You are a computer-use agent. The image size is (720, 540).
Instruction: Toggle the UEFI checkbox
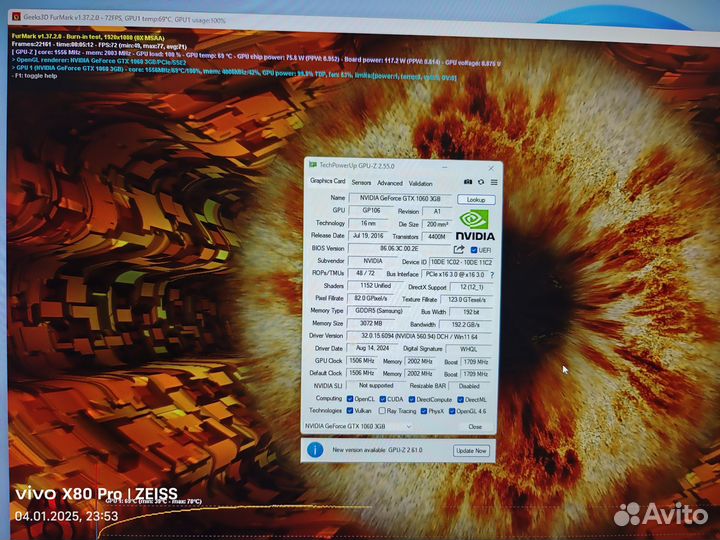[473, 250]
